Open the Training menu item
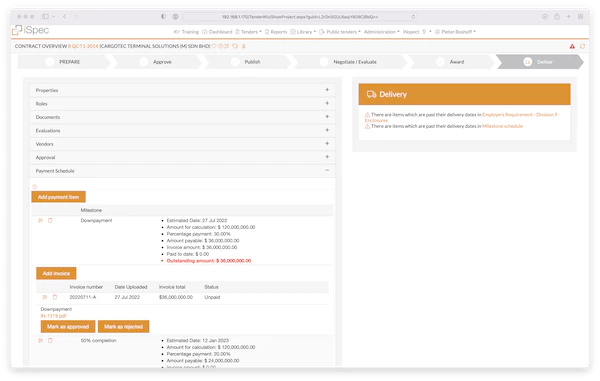 pos(186,32)
